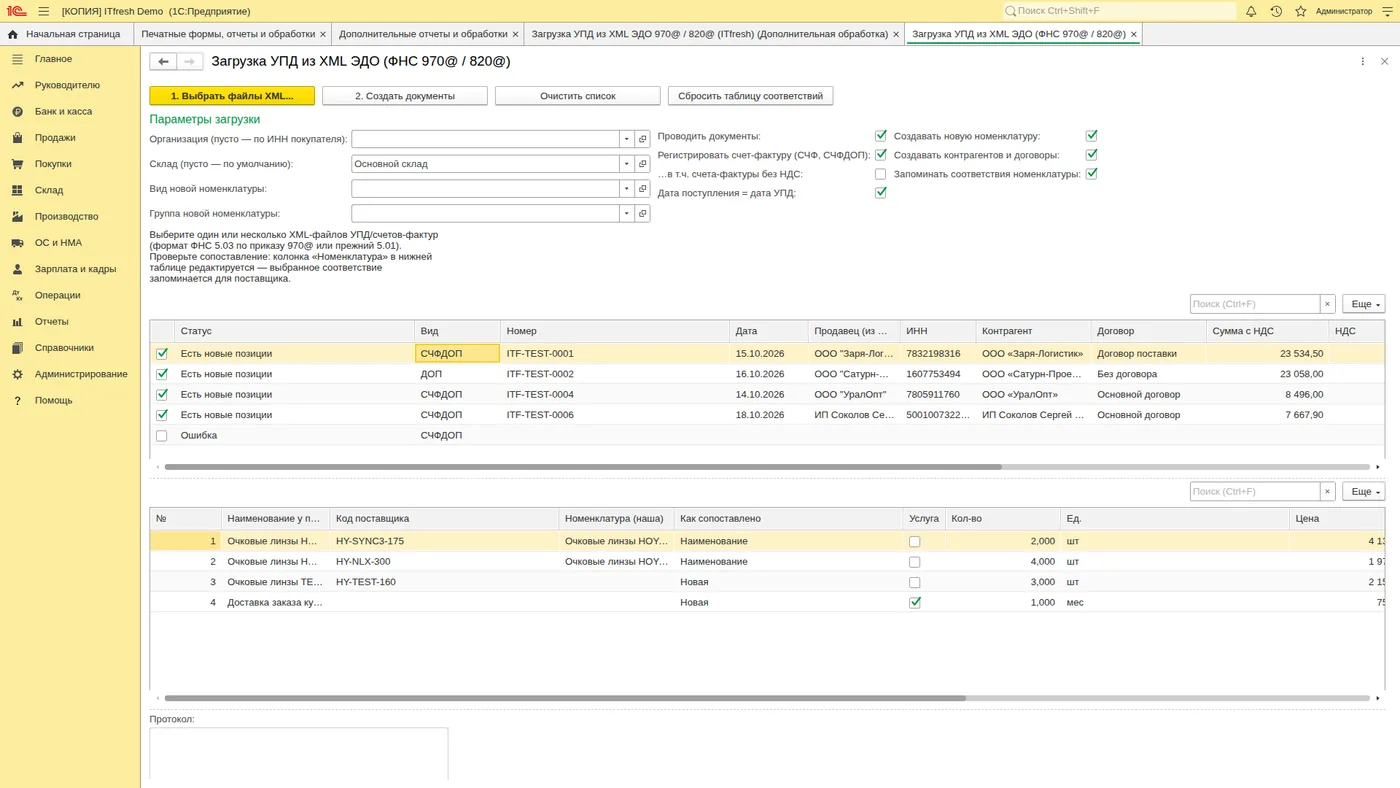Open the Продажи sidebar section
The height and width of the screenshot is (788, 1400).
pos(55,138)
